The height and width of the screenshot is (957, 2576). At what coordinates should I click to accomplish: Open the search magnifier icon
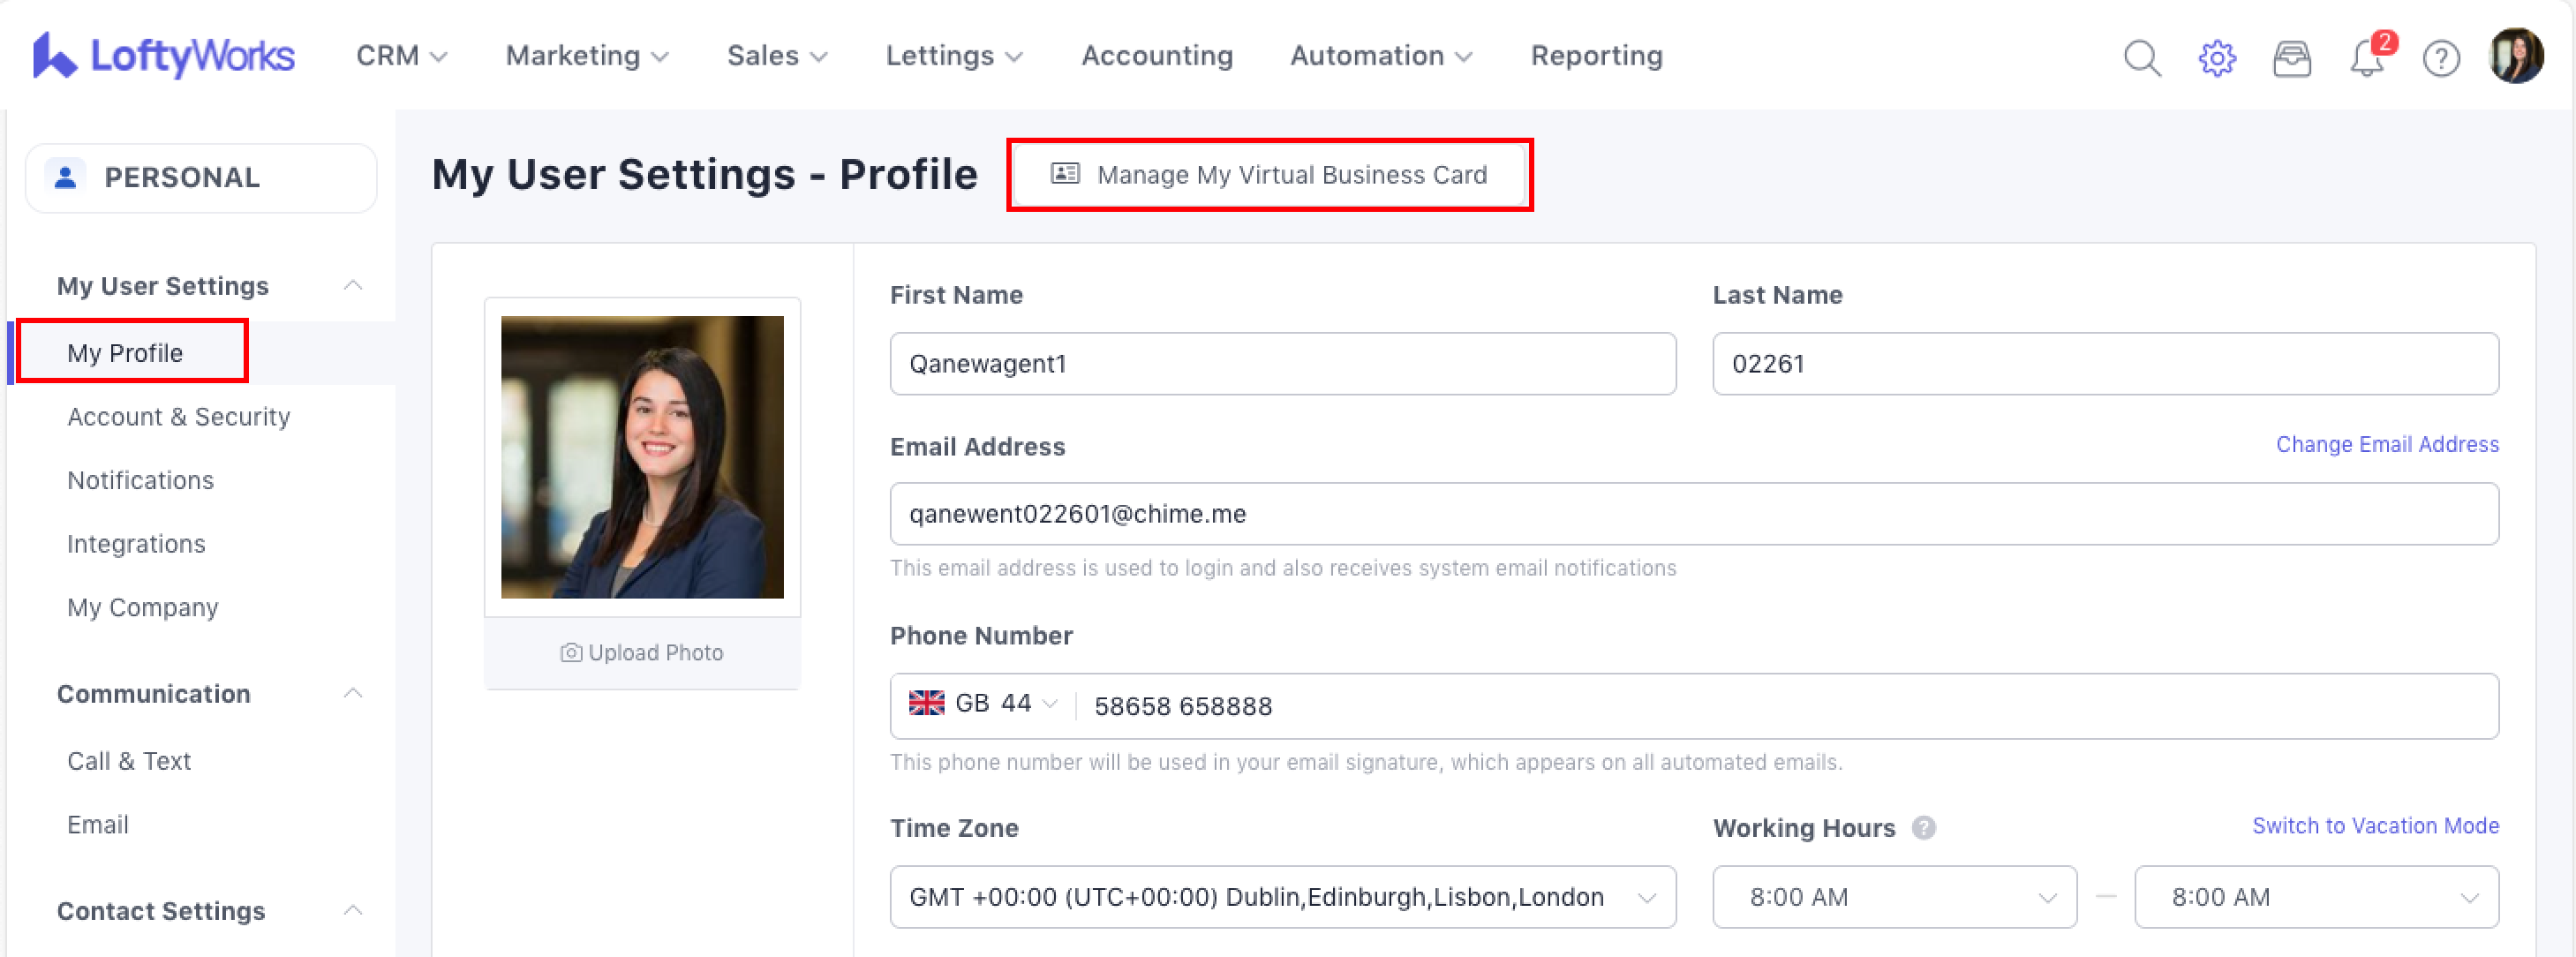click(x=2141, y=58)
